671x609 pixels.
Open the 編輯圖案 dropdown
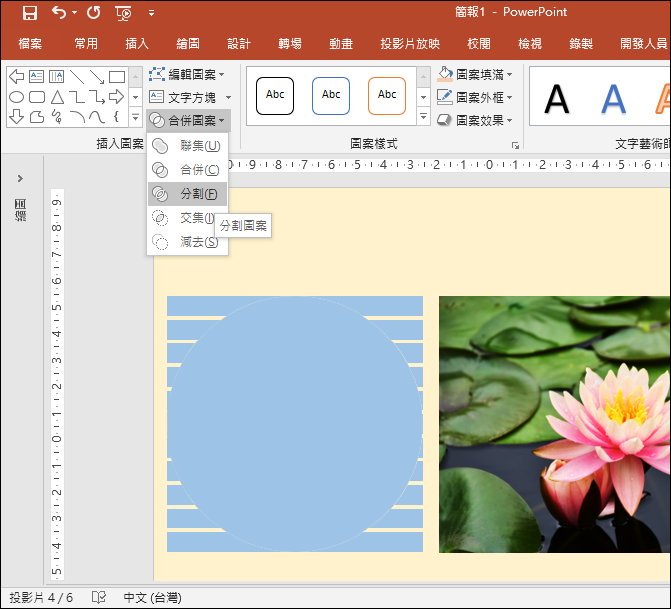(187, 74)
